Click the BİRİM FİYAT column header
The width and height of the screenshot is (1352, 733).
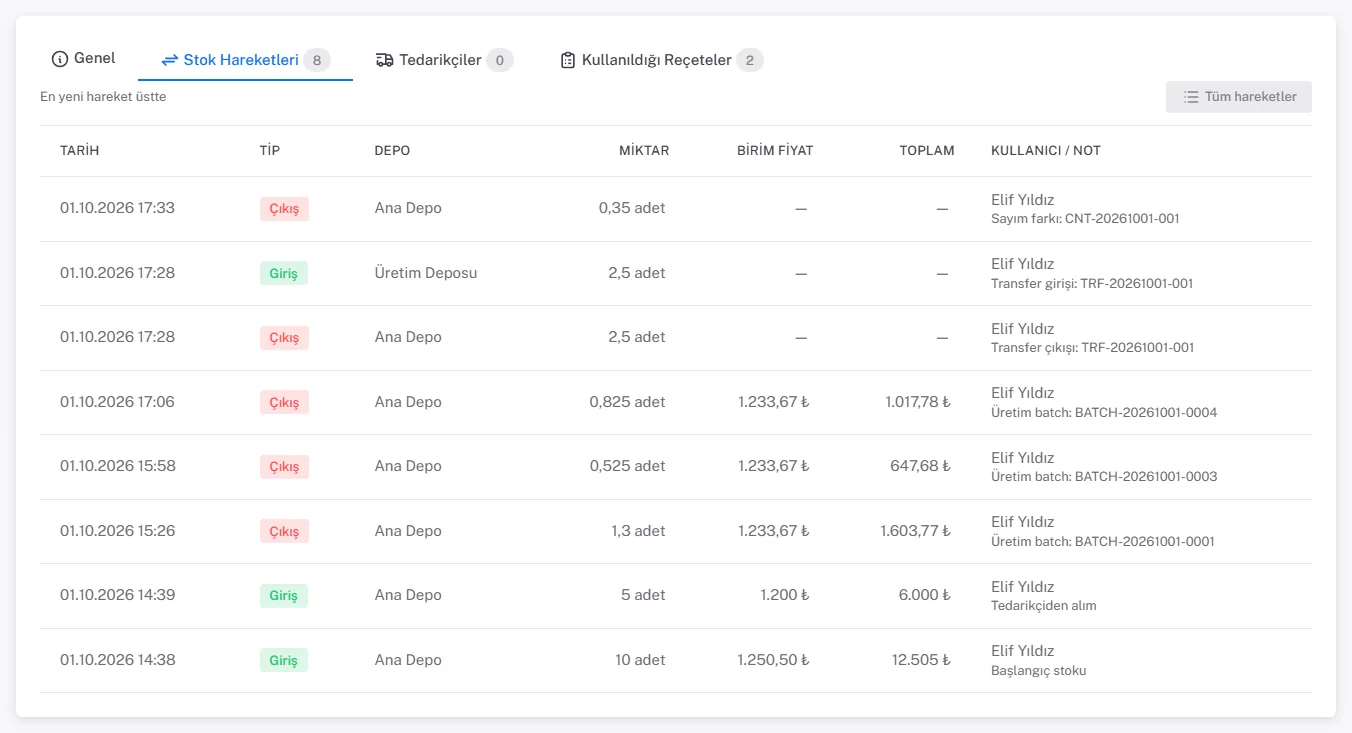coord(775,151)
